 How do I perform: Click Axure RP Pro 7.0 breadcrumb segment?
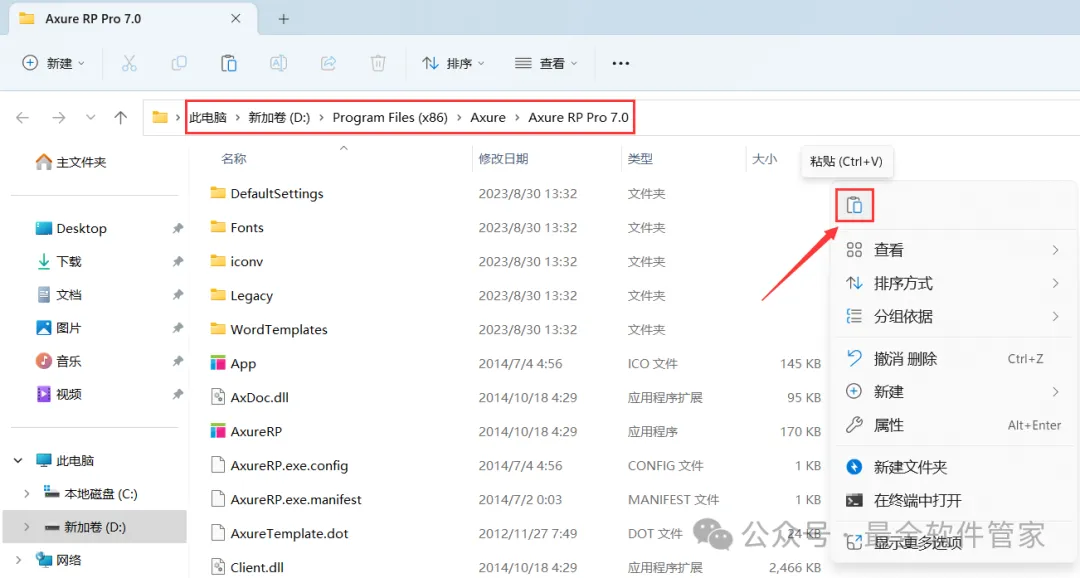coord(579,118)
